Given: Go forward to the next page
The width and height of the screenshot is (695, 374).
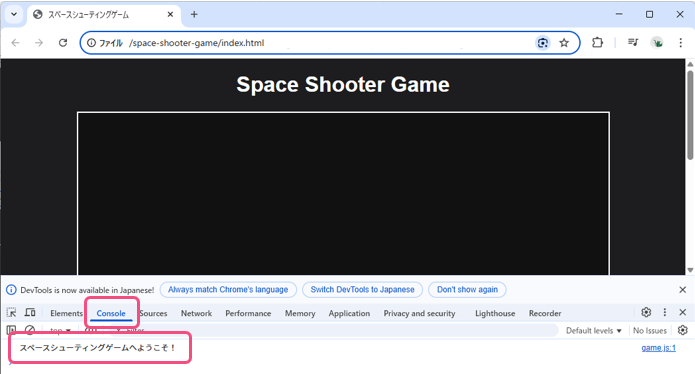Looking at the screenshot, I should (39, 43).
